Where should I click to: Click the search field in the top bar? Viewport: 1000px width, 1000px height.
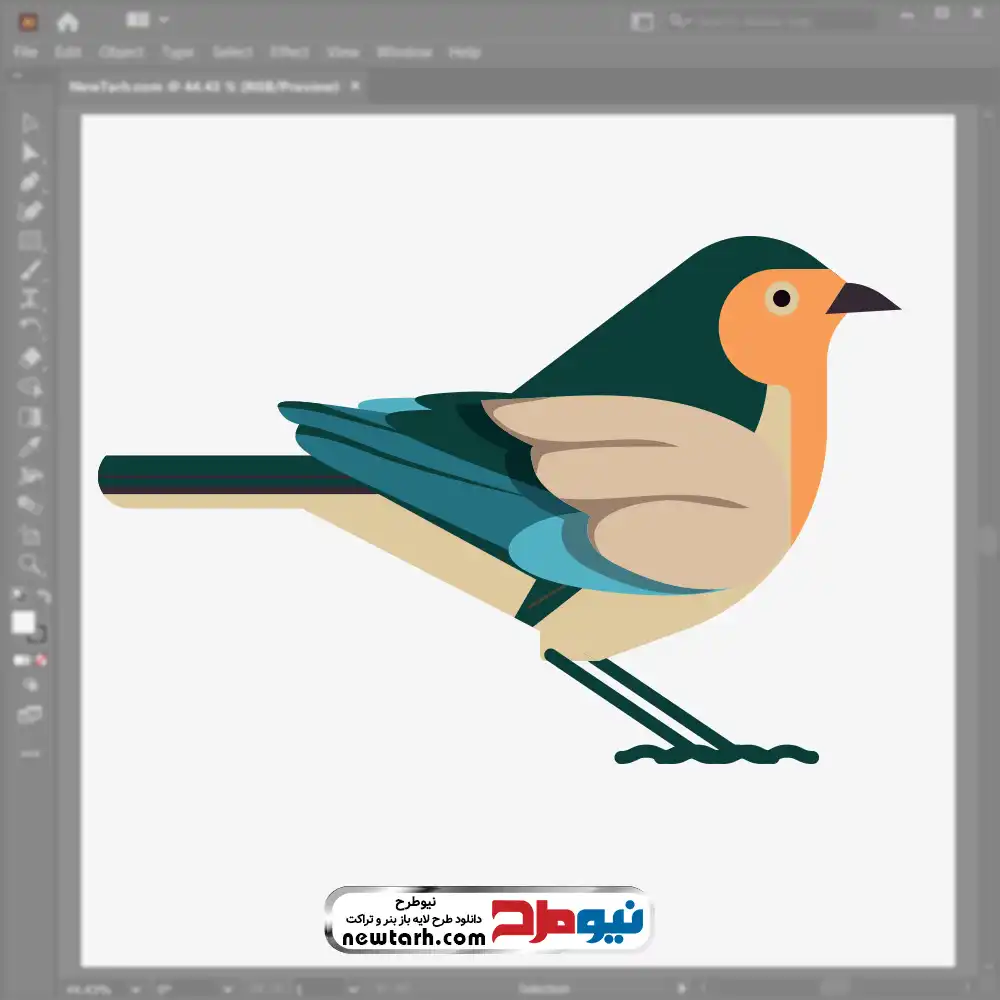pyautogui.click(x=770, y=21)
